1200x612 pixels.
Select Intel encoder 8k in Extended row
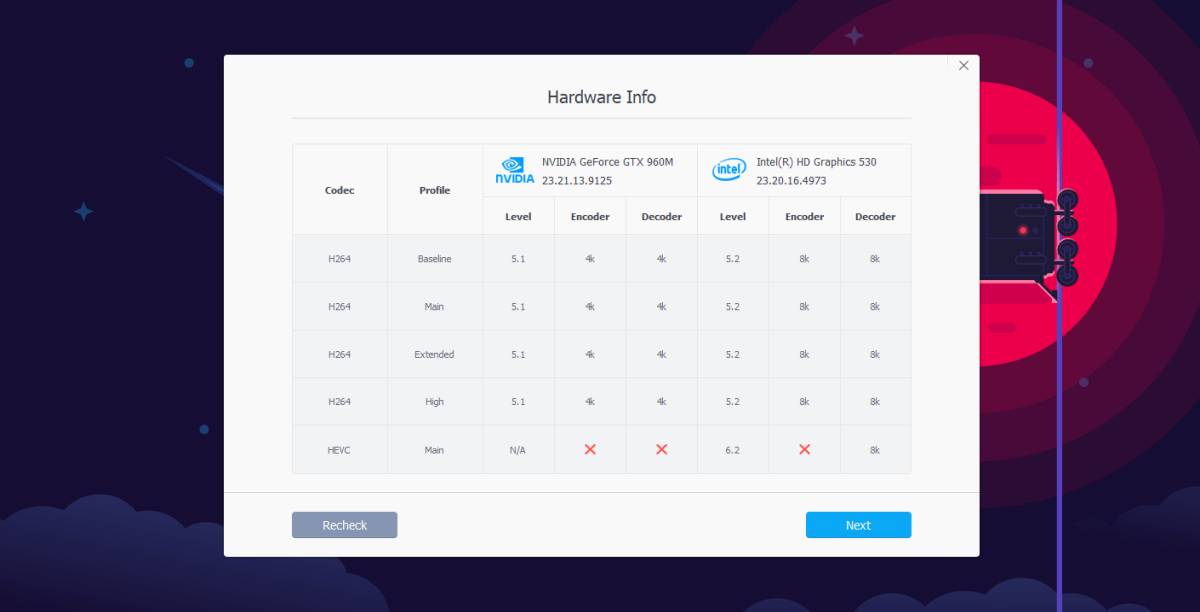point(804,354)
